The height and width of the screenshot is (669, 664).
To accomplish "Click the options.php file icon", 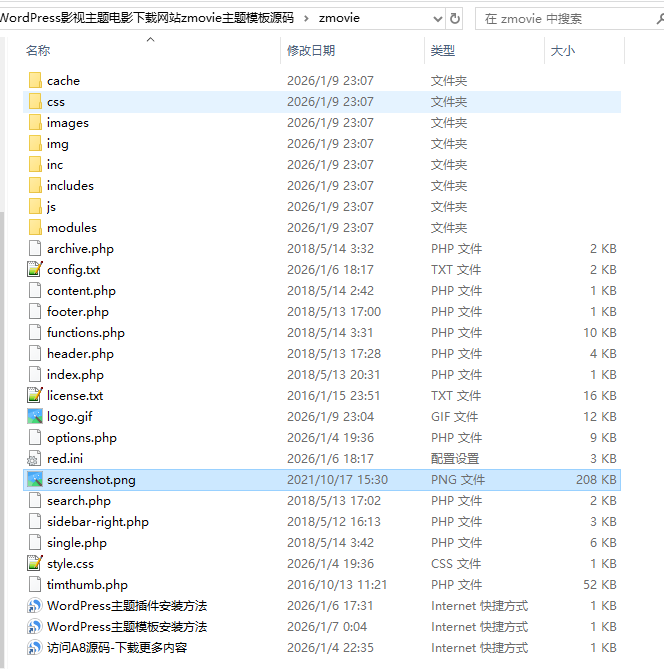I will tap(35, 437).
